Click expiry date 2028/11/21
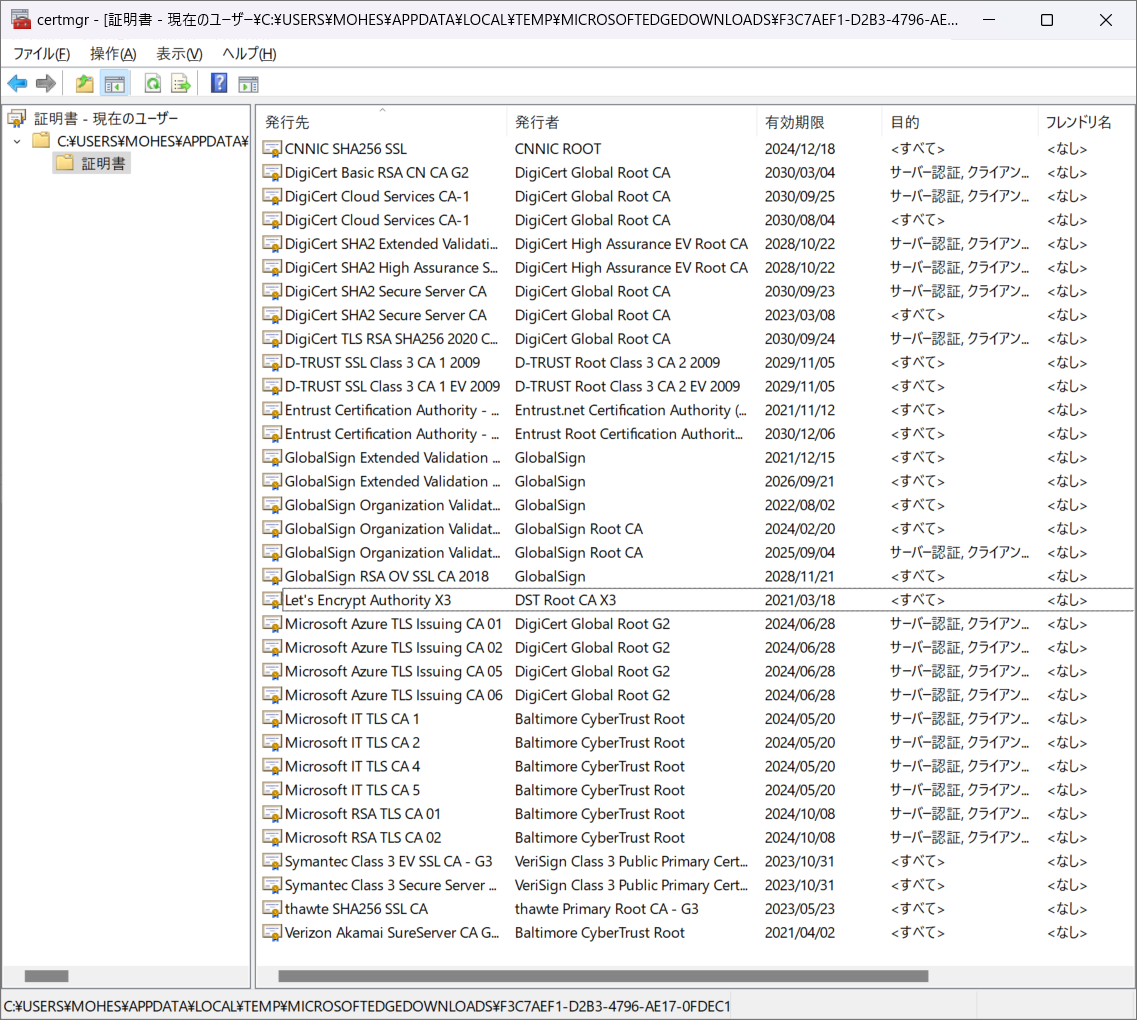This screenshot has height=1020, width=1137. point(800,576)
